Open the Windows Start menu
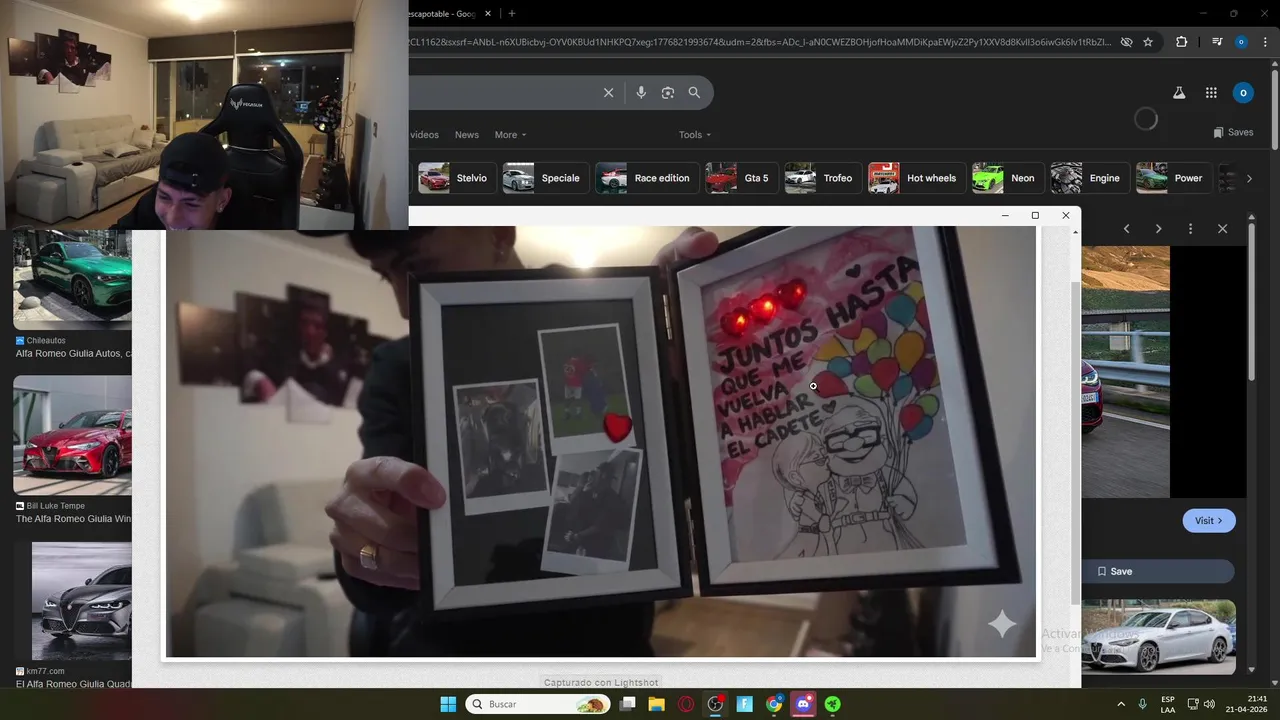The height and width of the screenshot is (720, 1280). (x=448, y=704)
